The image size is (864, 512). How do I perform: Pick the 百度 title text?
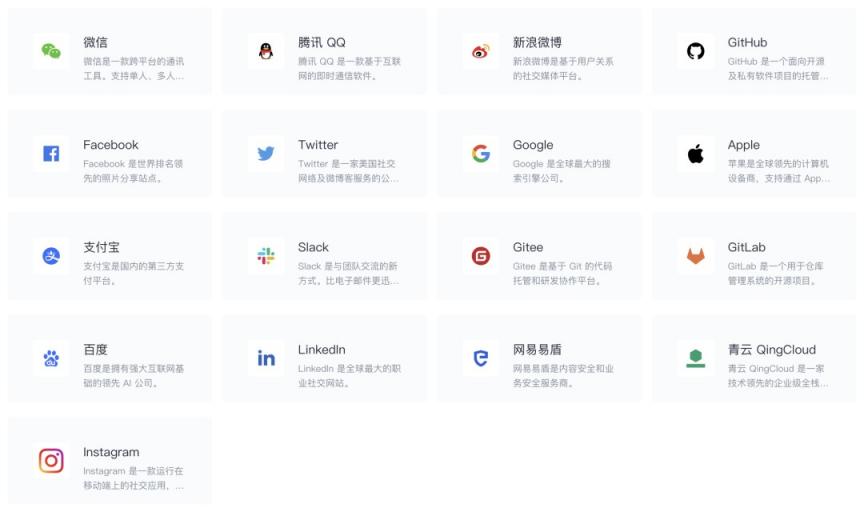pyautogui.click(x=95, y=350)
